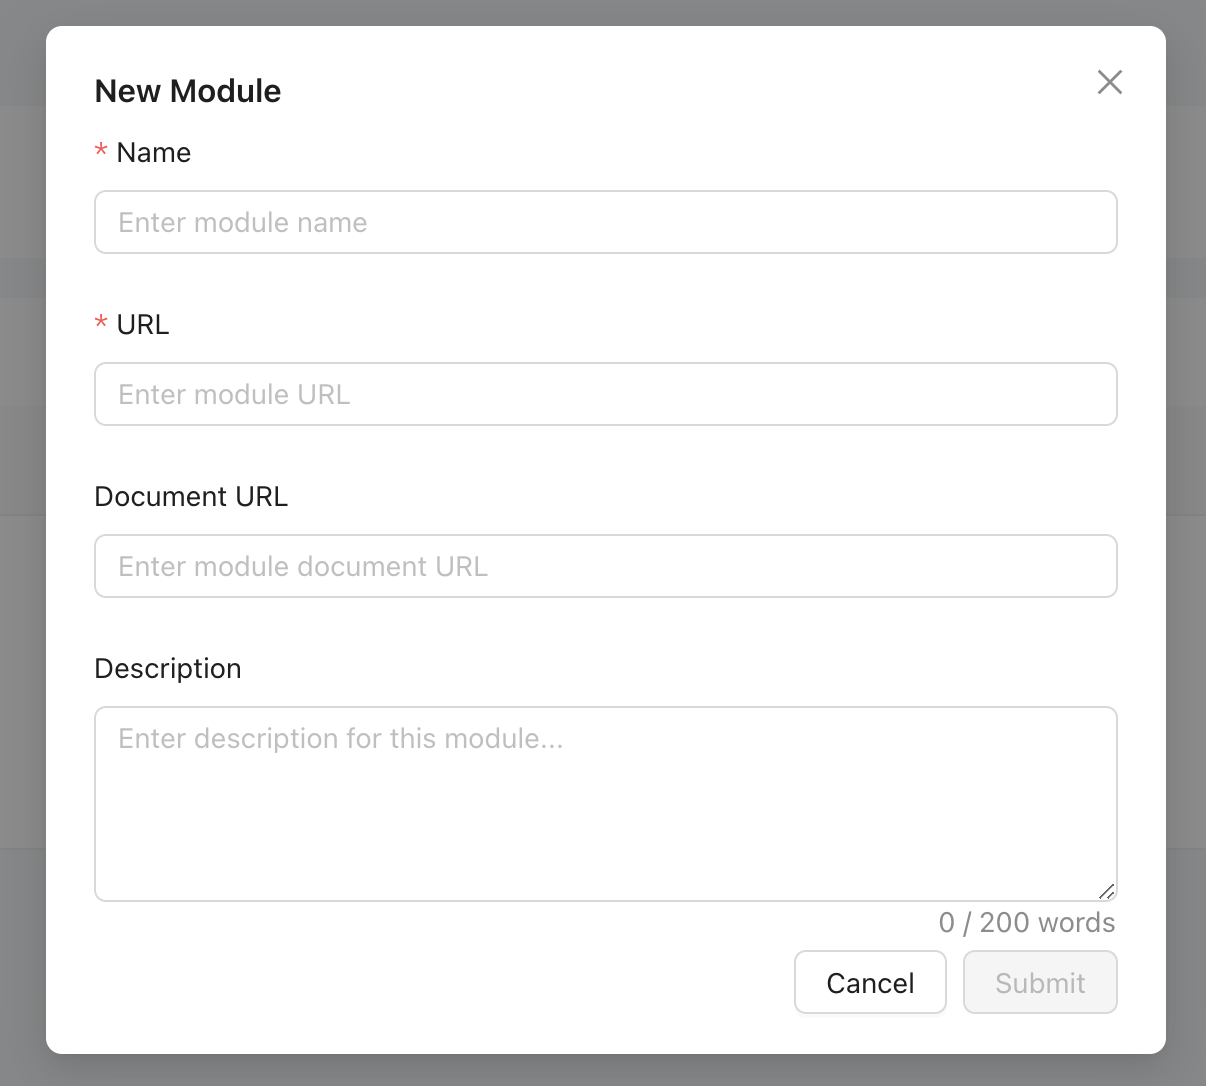
Task: Click the red asterisk beside URL
Action: 100,324
